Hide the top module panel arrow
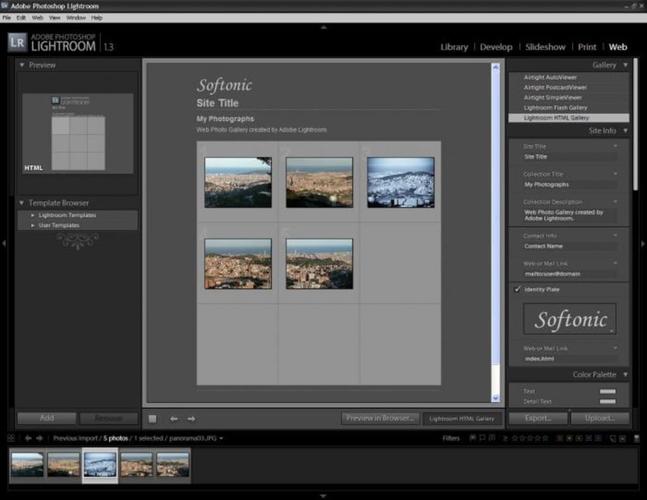Screen dimensions: 647x500 tap(324, 28)
